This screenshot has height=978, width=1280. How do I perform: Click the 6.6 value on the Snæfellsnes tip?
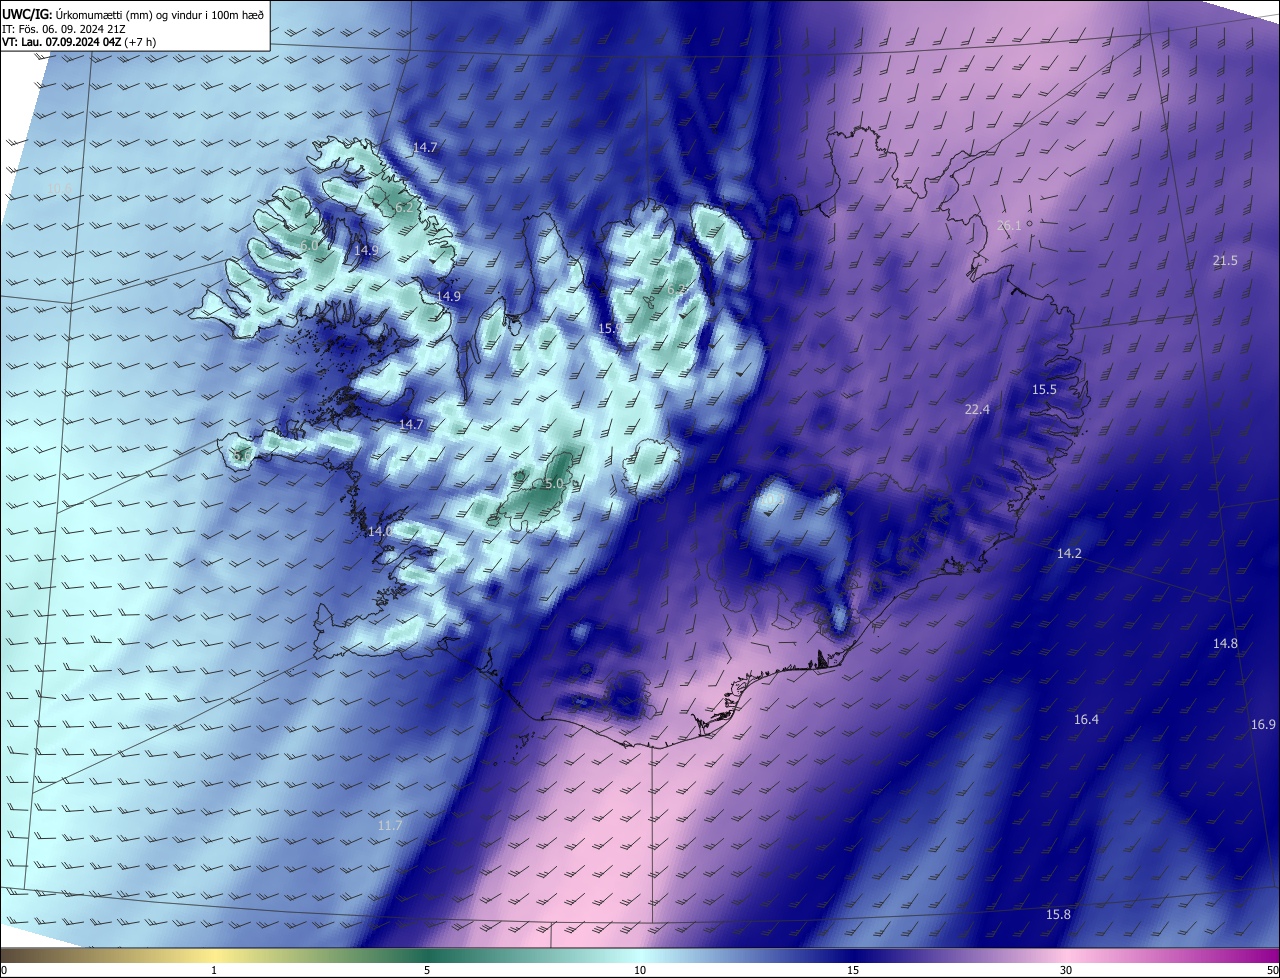click(x=242, y=455)
